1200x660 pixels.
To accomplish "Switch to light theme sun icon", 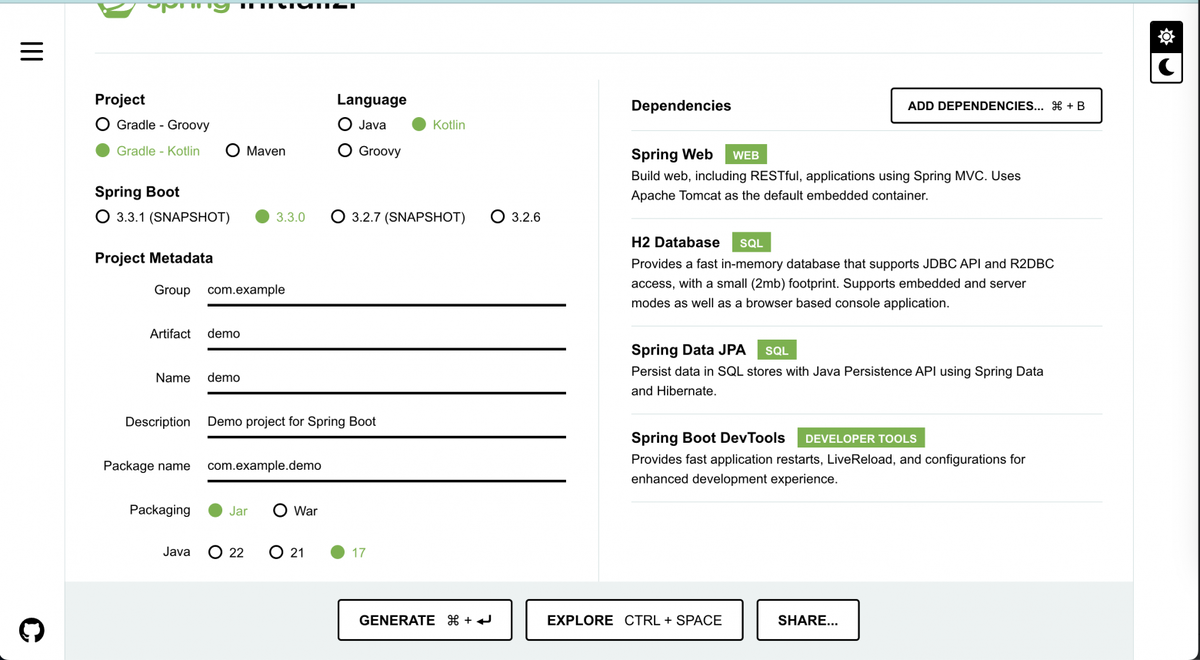I will point(1165,36).
